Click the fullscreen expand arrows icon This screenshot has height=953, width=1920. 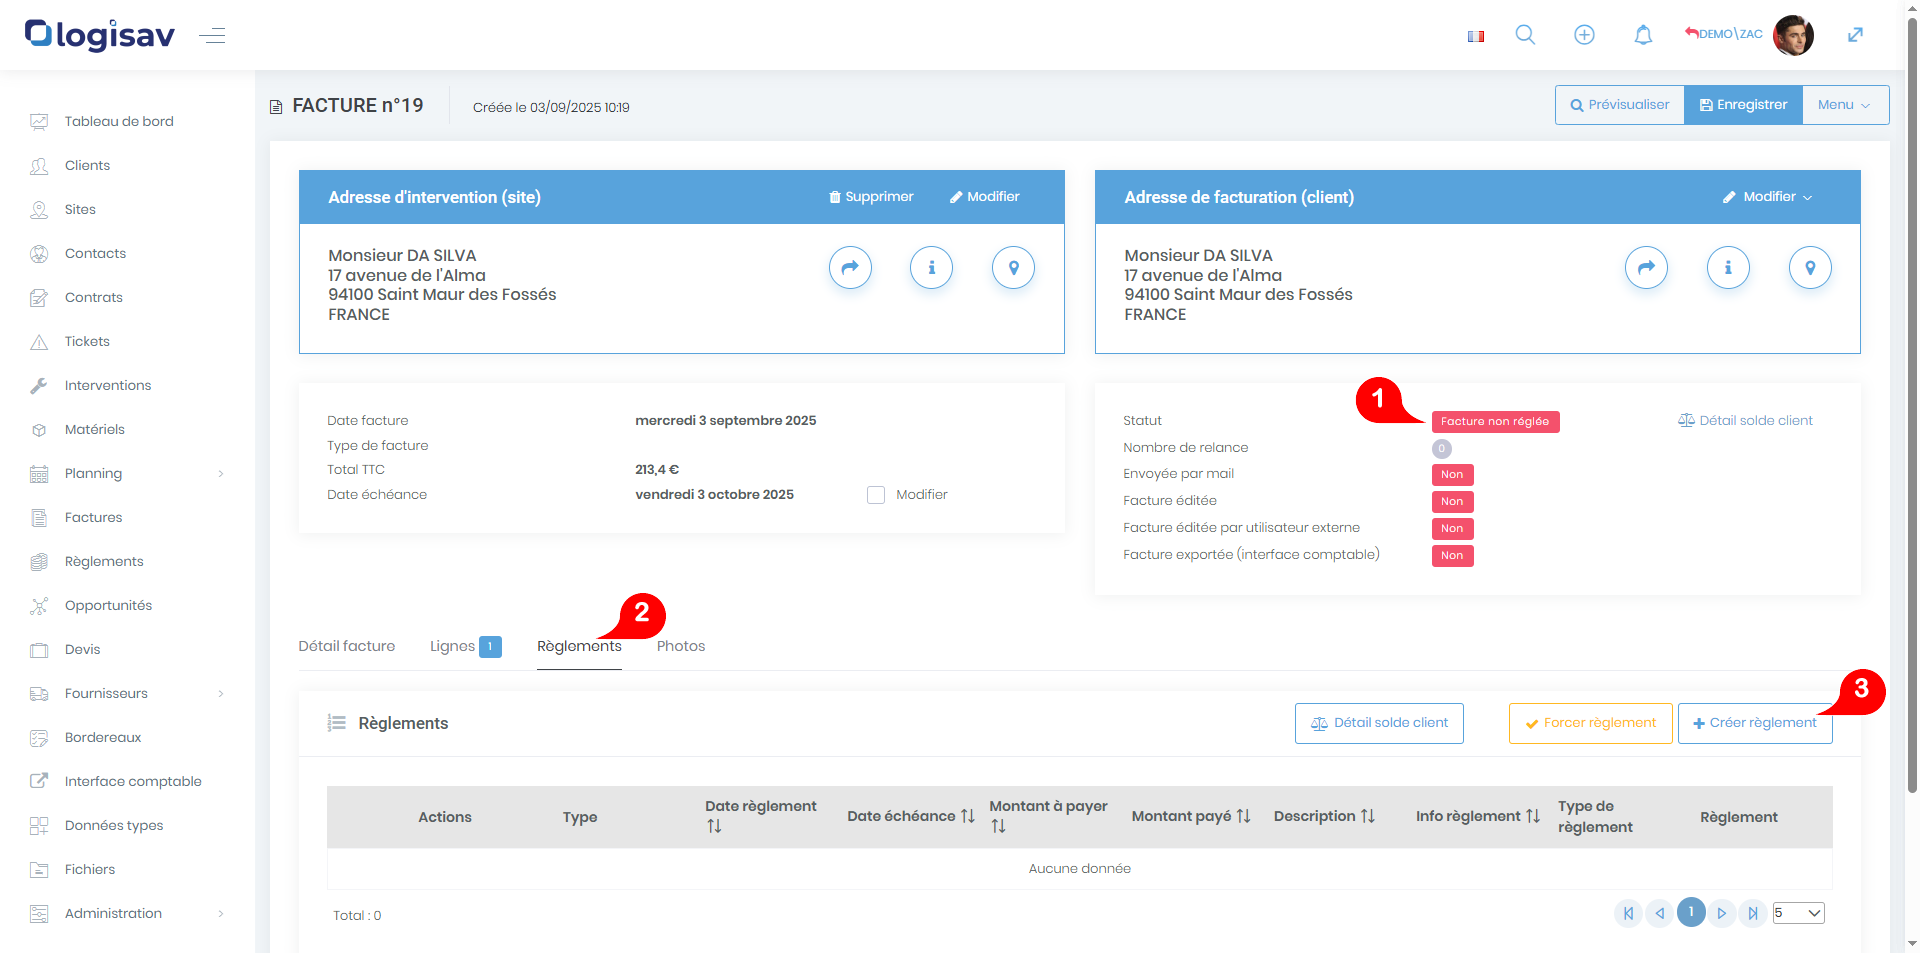click(x=1855, y=35)
